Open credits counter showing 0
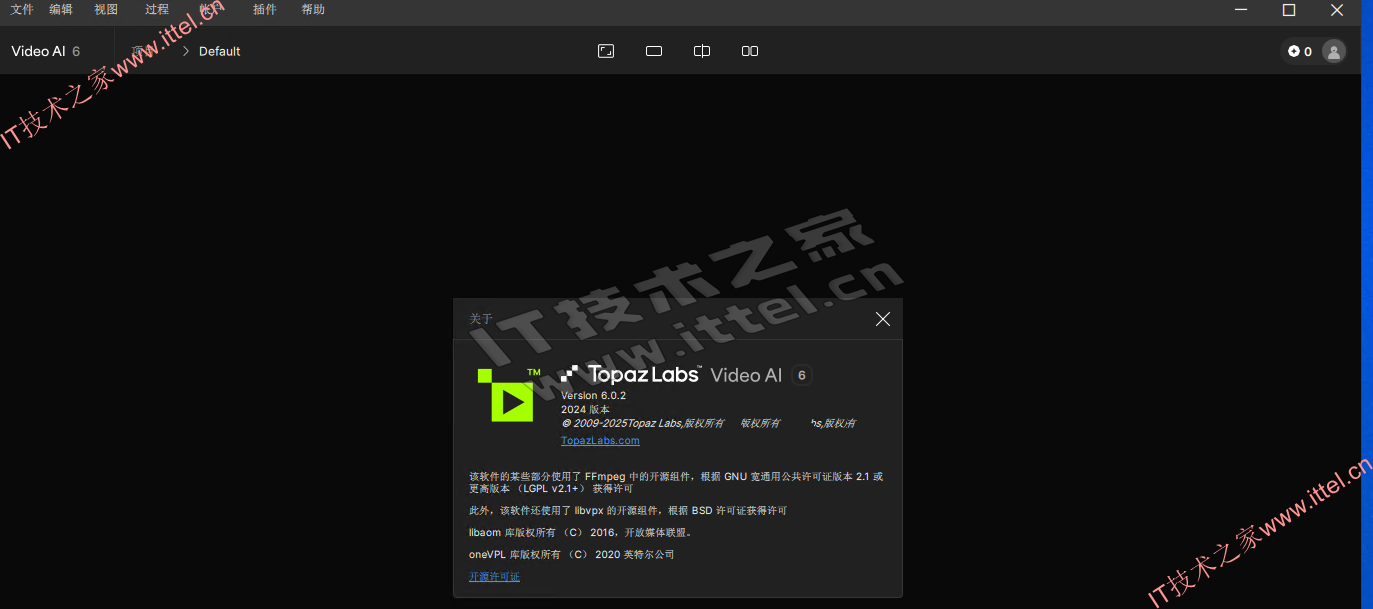1373x609 pixels. 1300,51
